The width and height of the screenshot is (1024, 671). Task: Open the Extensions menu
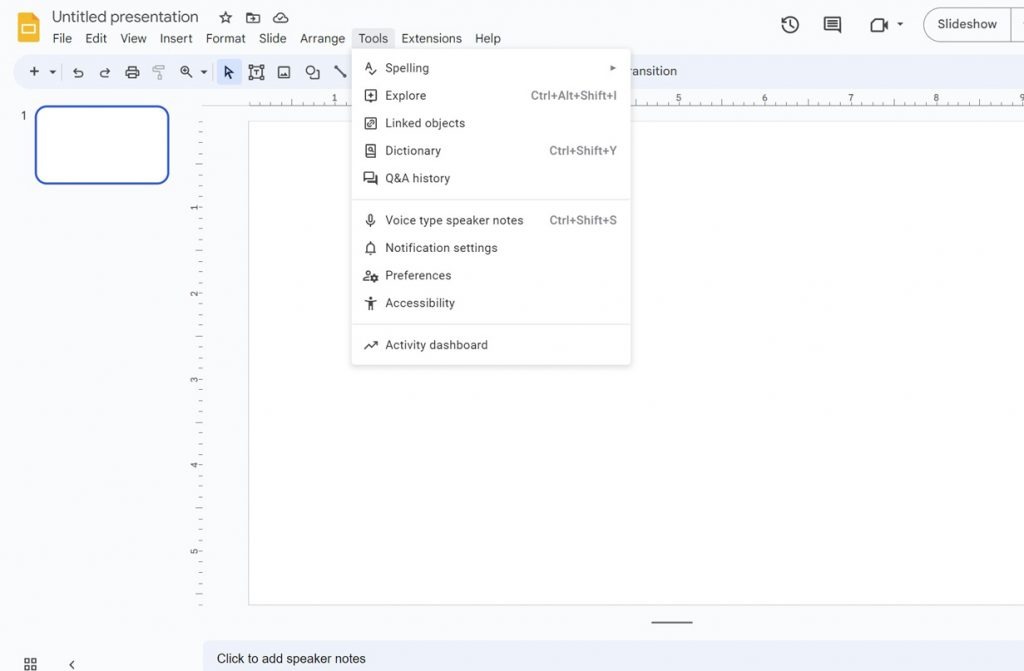coord(431,38)
